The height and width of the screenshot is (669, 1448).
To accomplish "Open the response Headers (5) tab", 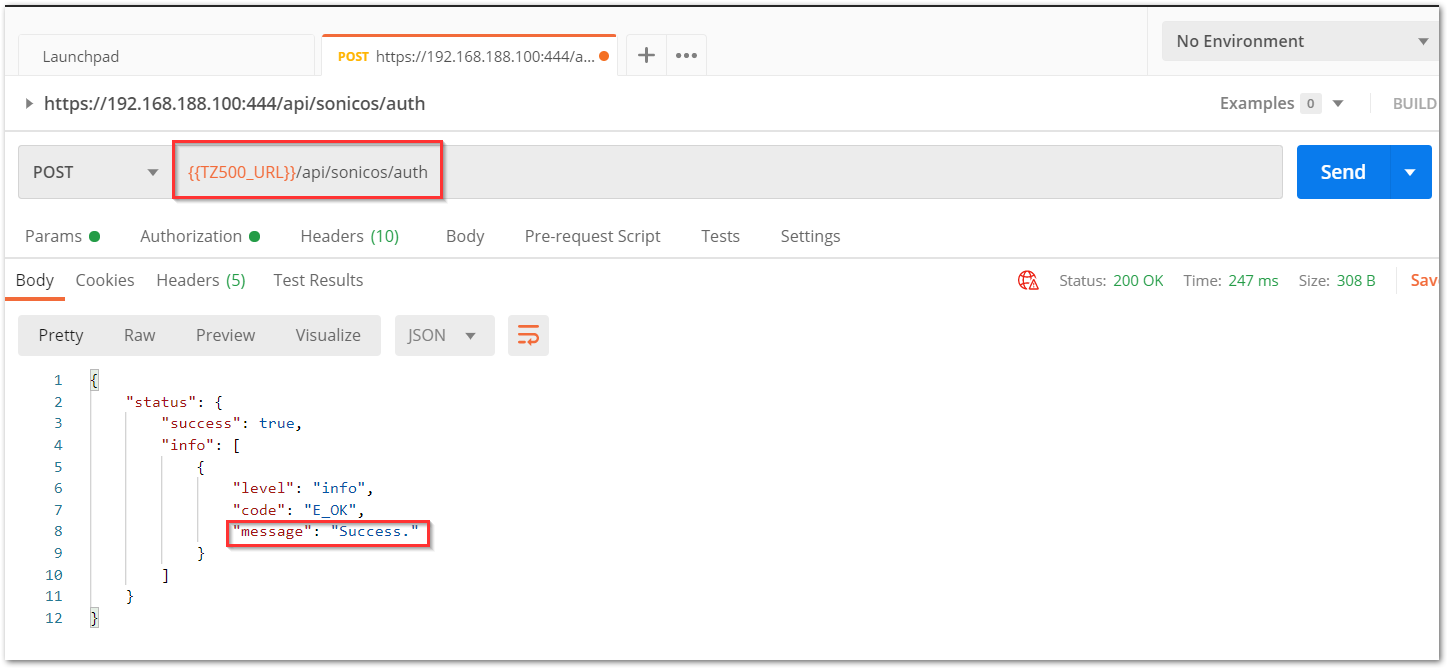I will click(x=201, y=280).
